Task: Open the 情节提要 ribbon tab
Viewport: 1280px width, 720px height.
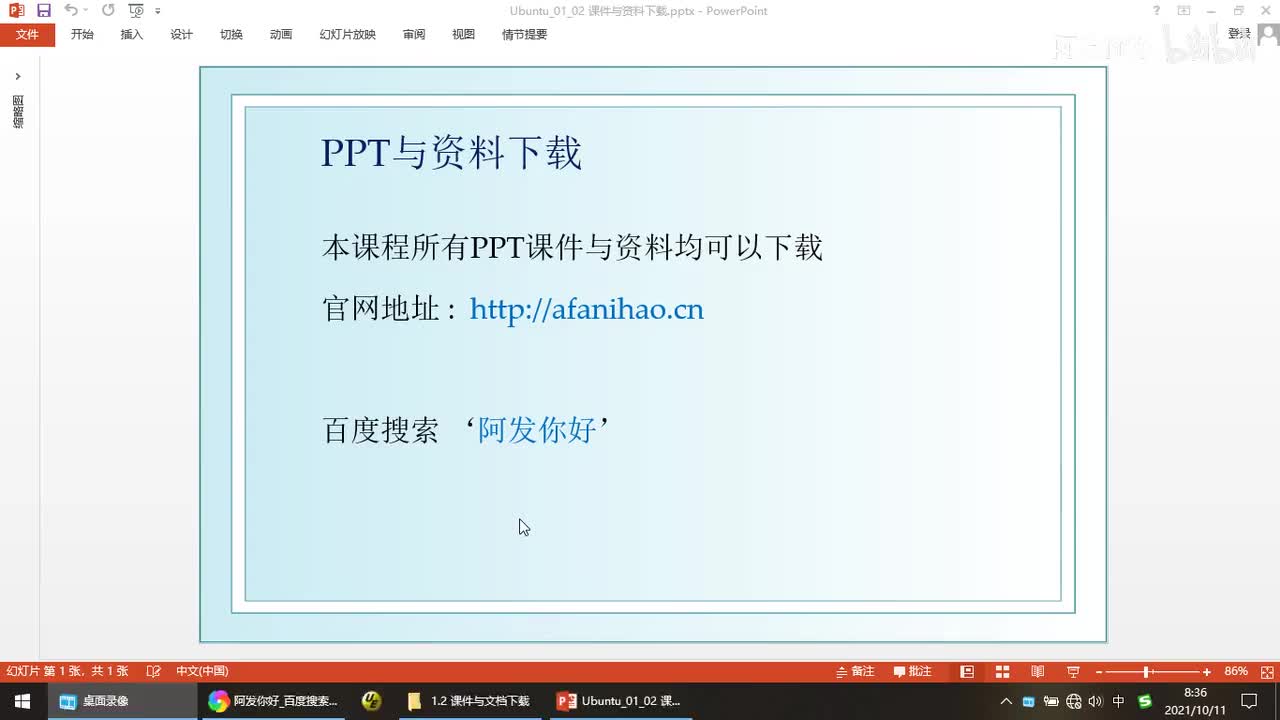Action: pos(524,34)
